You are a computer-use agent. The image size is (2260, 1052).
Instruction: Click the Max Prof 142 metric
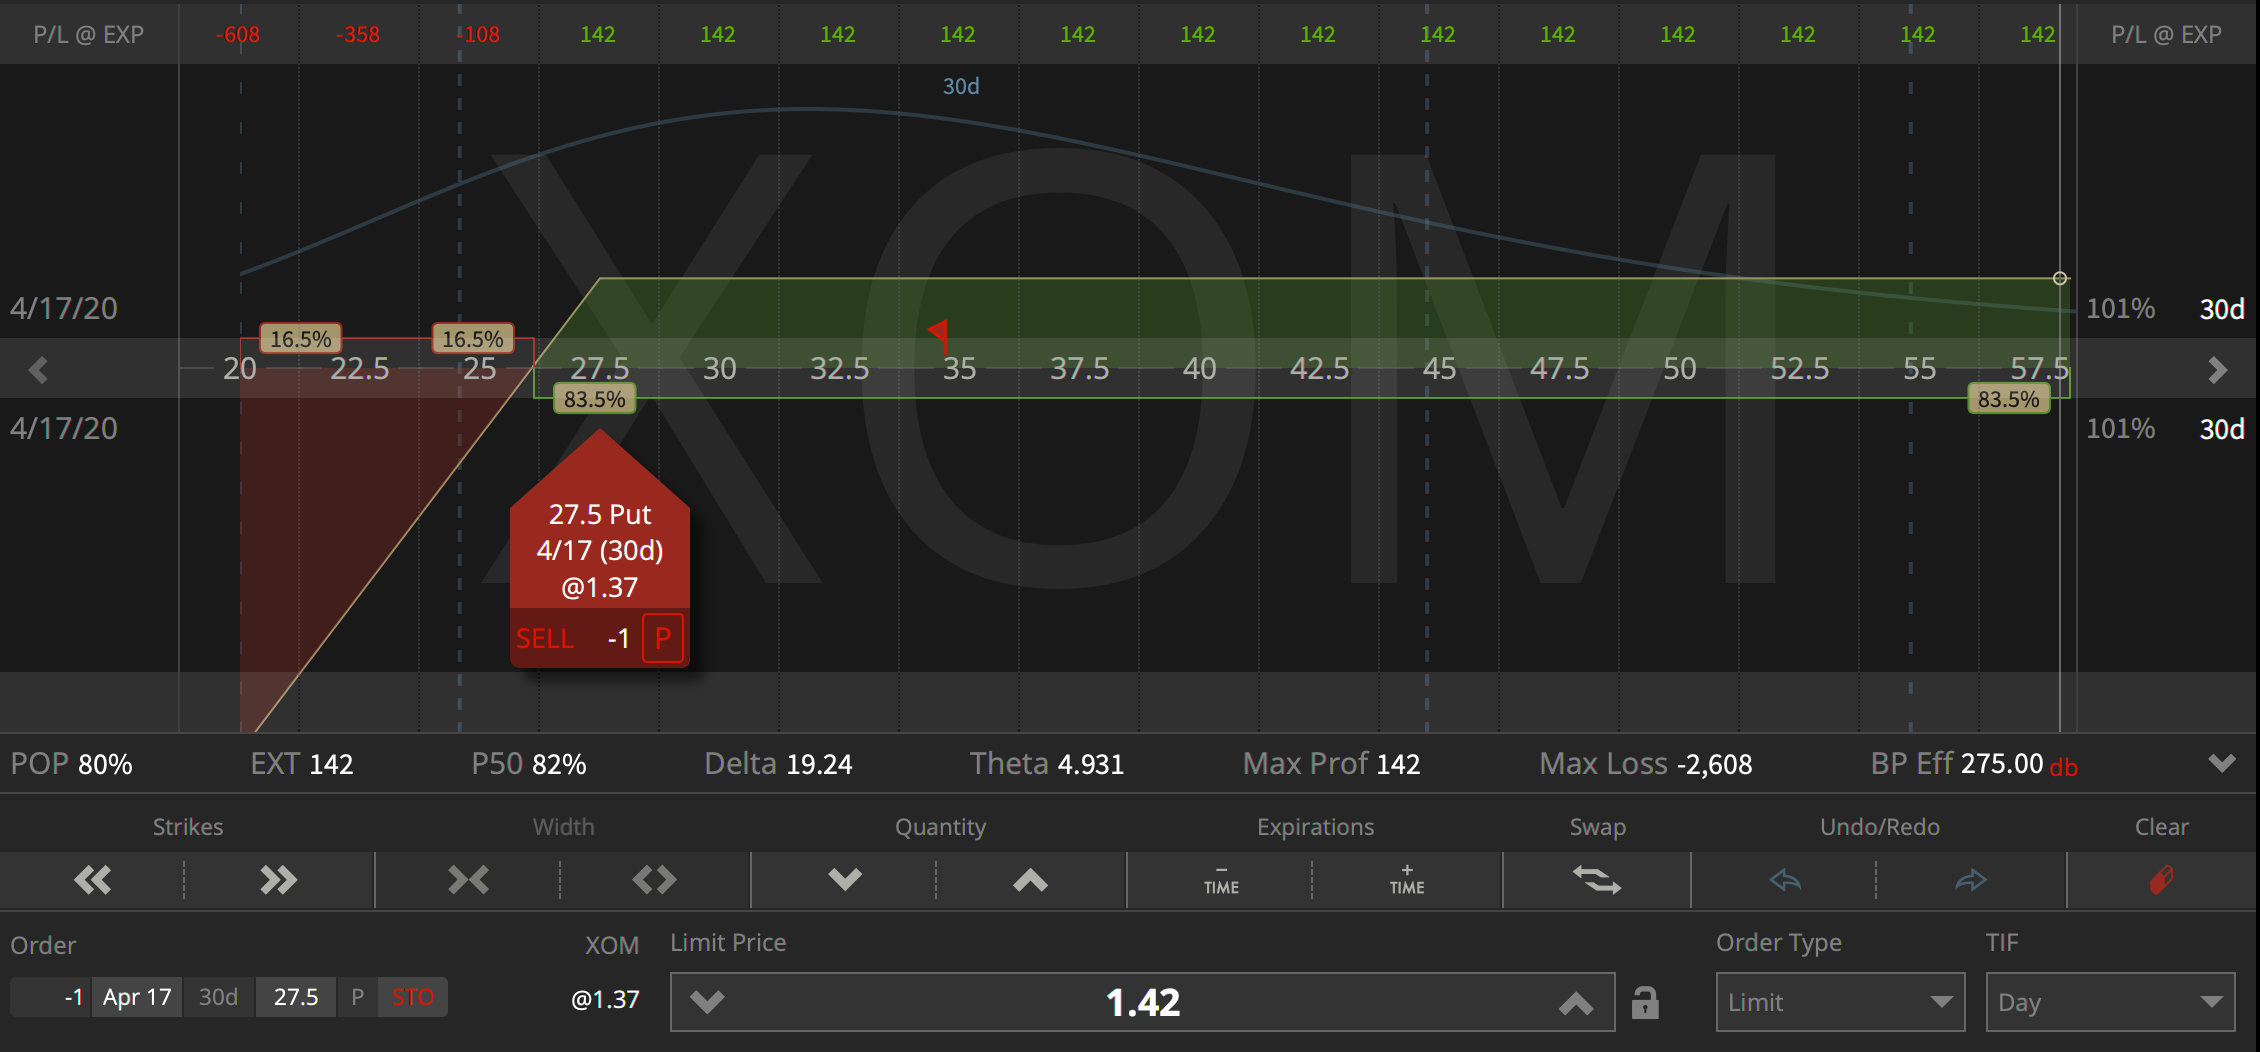click(x=1331, y=764)
